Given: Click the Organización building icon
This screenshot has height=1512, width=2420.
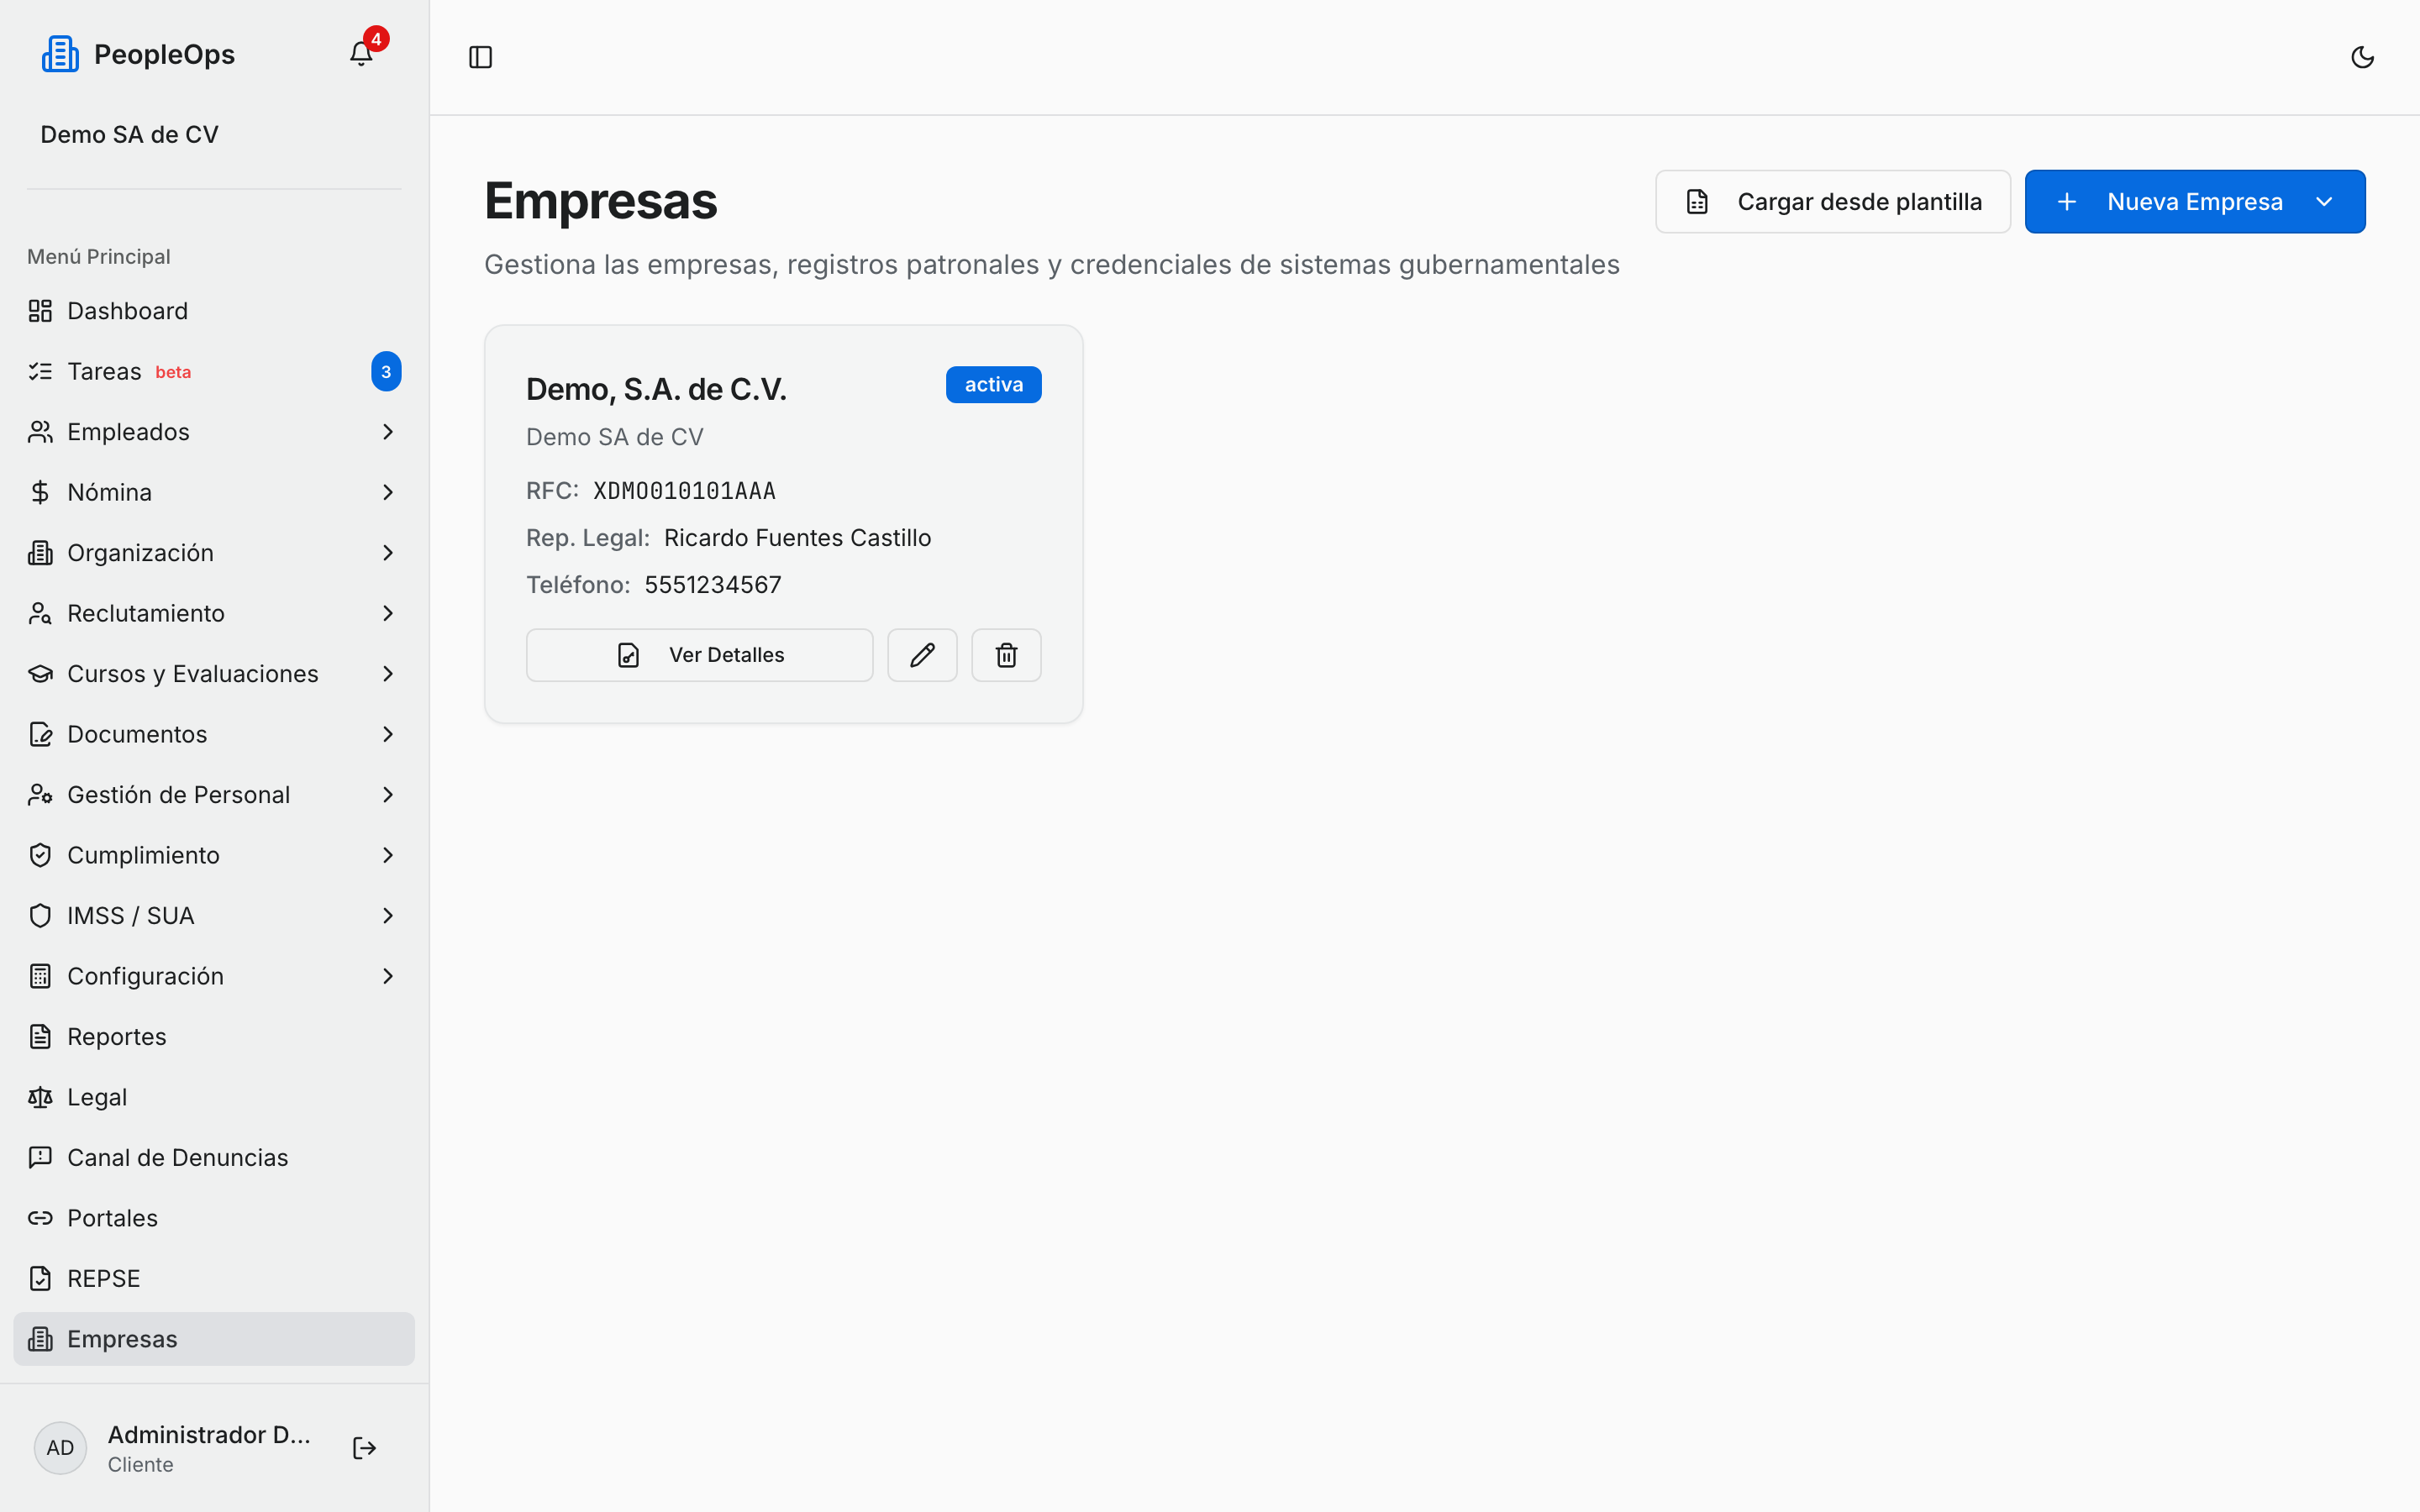Looking at the screenshot, I should click(40, 553).
